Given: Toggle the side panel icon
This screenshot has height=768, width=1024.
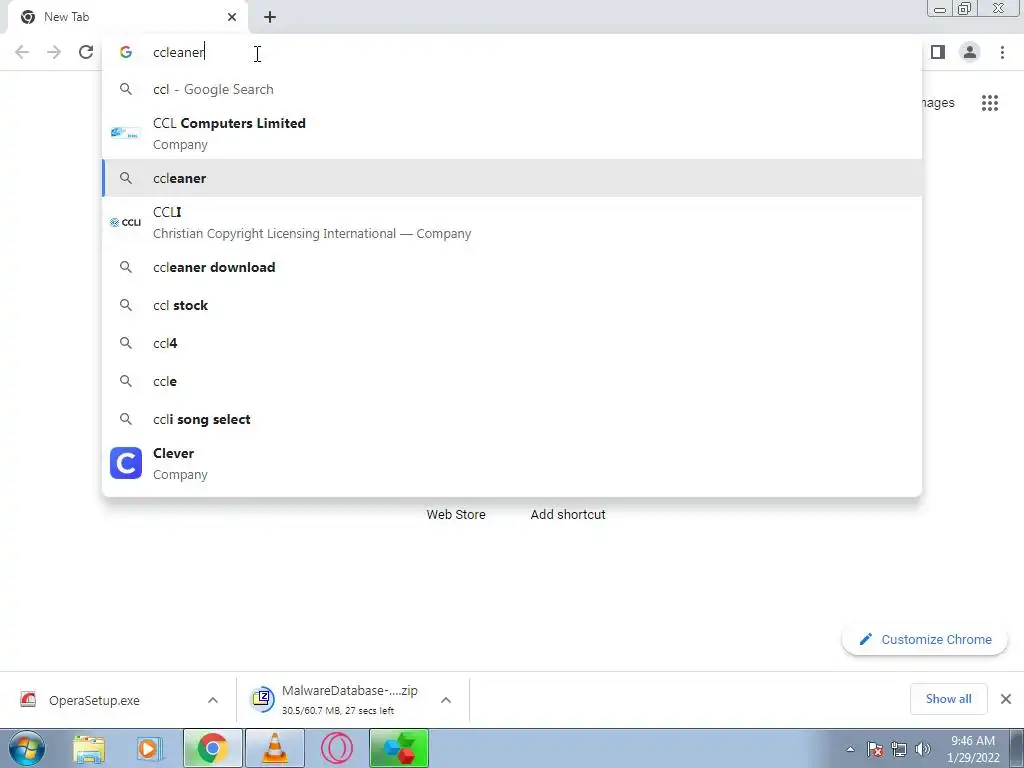Looking at the screenshot, I should pyautogui.click(x=938, y=52).
